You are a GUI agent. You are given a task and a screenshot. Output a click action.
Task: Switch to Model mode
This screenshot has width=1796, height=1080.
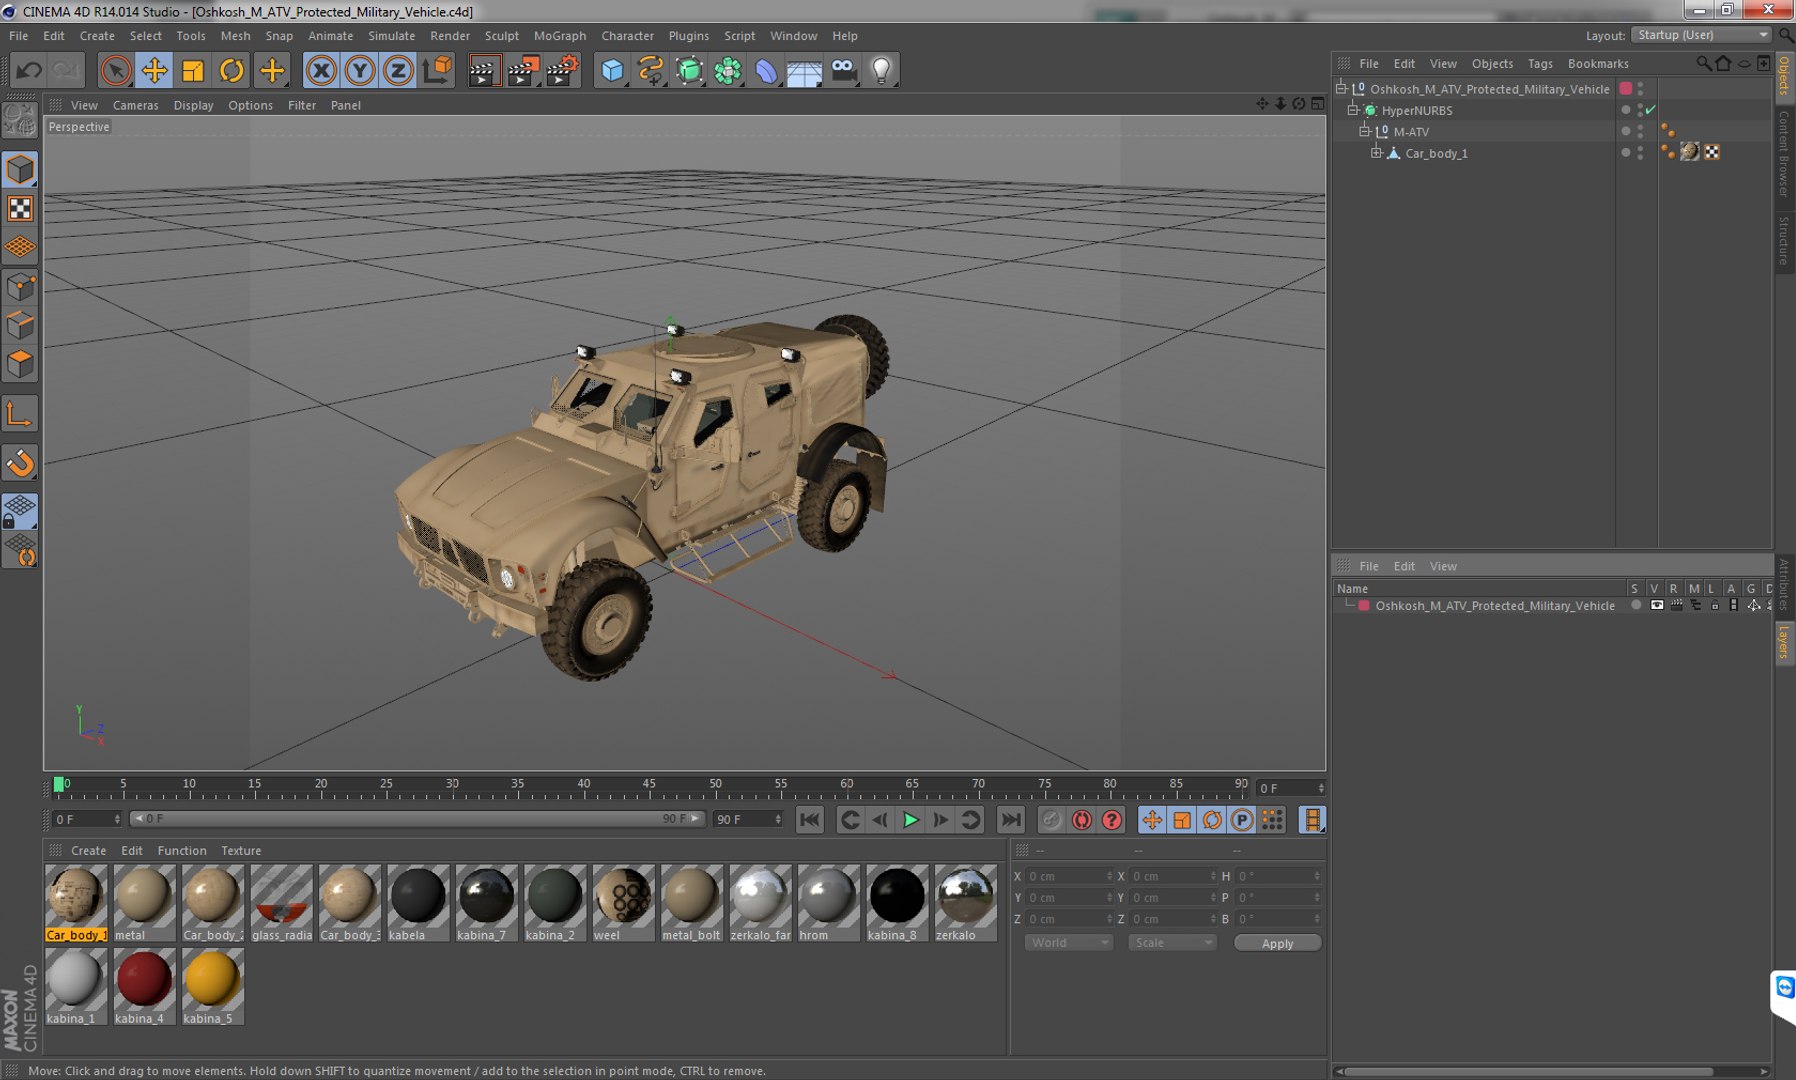tap(20, 169)
